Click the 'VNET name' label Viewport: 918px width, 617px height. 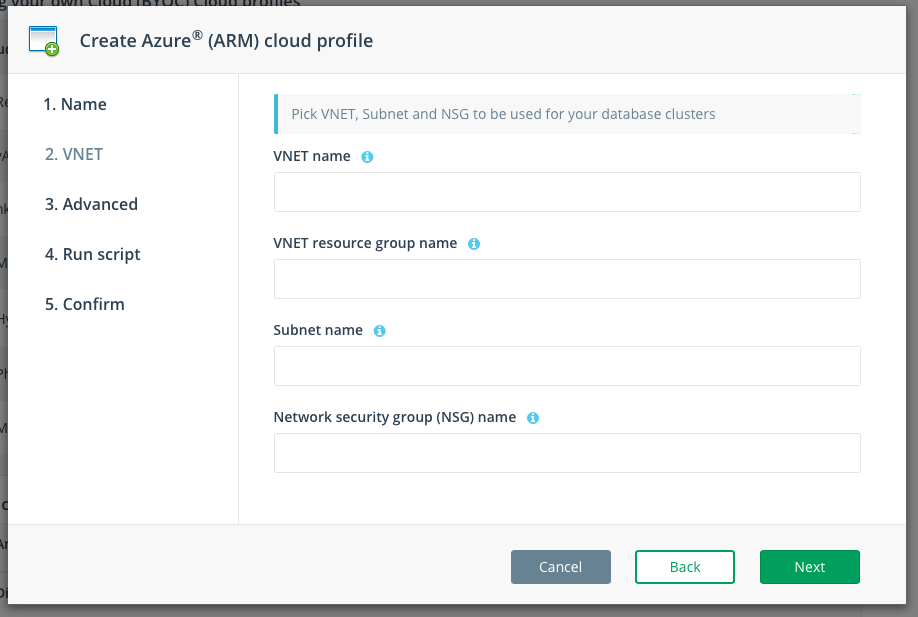(x=312, y=156)
